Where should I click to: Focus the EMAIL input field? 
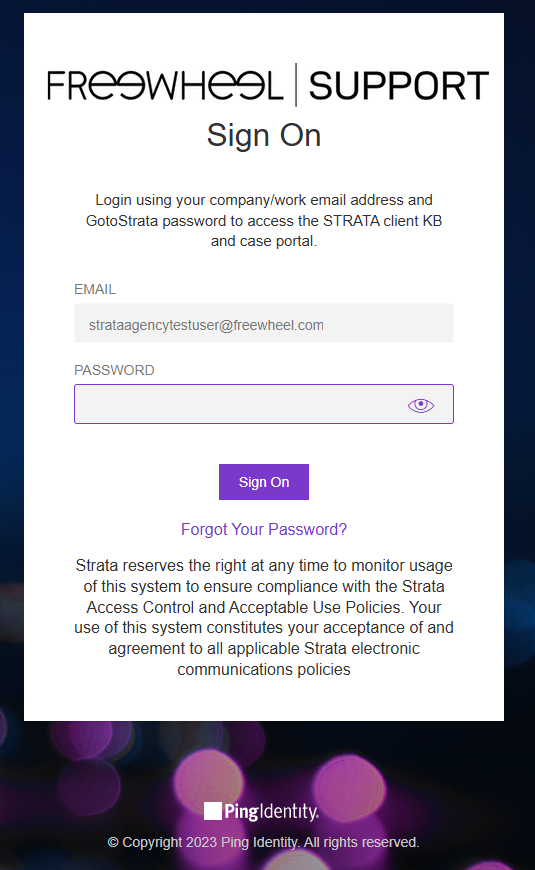264,323
